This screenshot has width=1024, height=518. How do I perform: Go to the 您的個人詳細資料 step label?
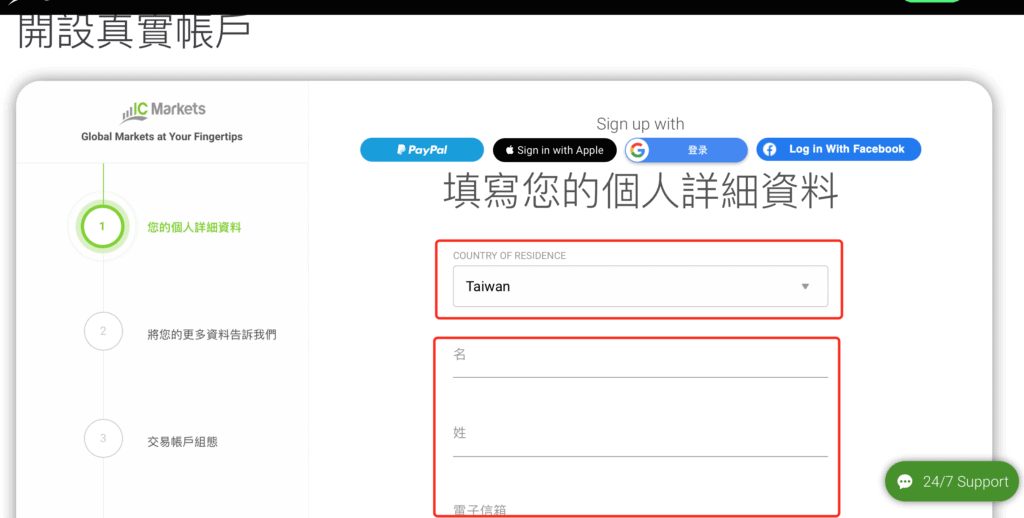click(194, 227)
